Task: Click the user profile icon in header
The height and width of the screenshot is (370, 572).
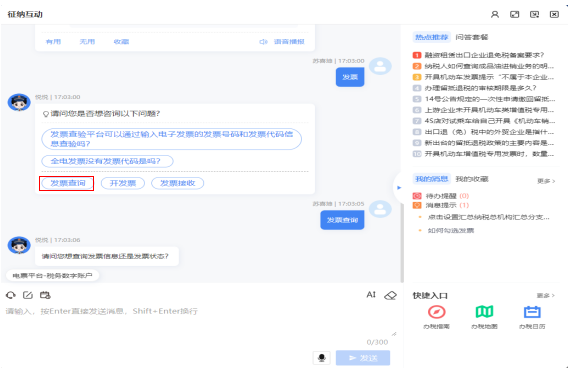Action: [495, 14]
